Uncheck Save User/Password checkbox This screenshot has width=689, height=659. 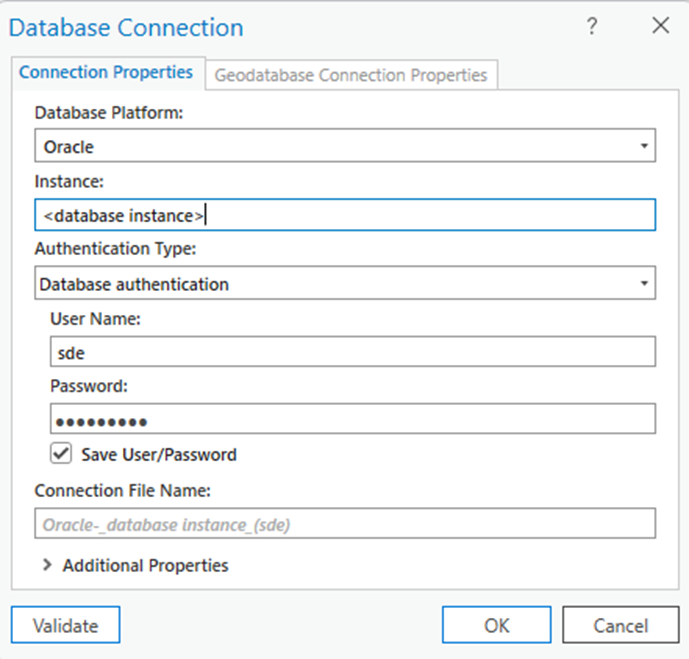pyautogui.click(x=61, y=454)
